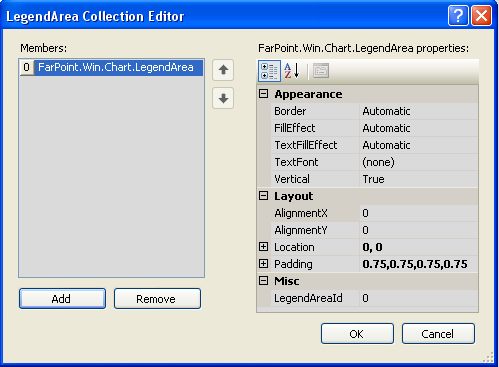Open the Property Pages toolbar icon

[x=321, y=71]
